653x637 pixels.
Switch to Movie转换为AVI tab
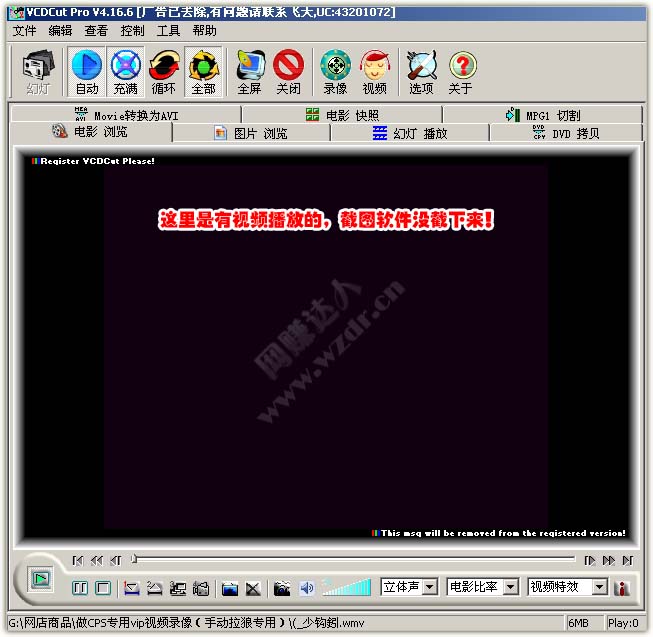[126, 115]
